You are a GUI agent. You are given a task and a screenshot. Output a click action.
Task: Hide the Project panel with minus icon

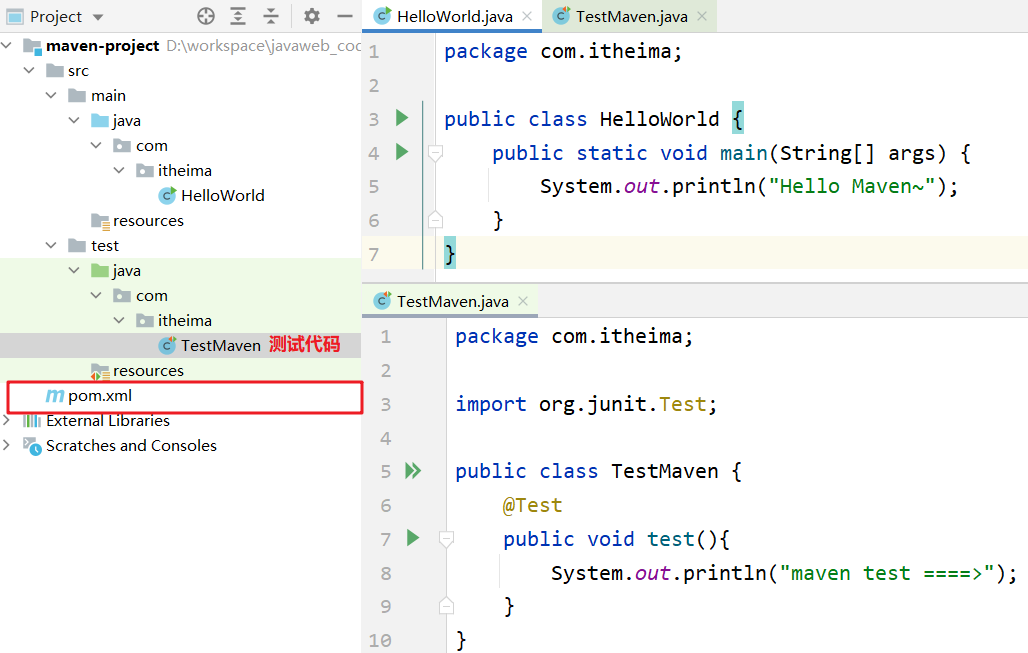pyautogui.click(x=345, y=16)
